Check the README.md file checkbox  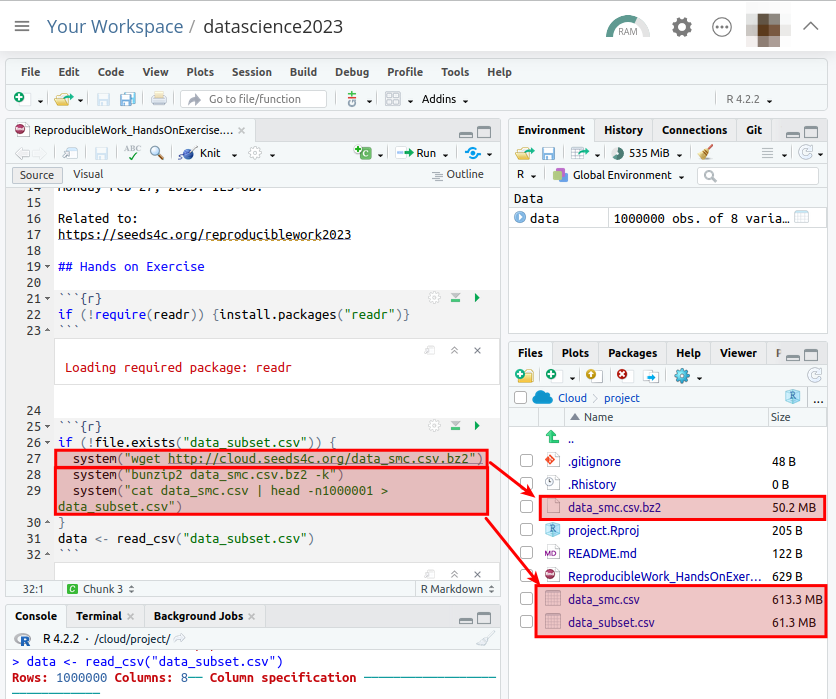tap(526, 552)
